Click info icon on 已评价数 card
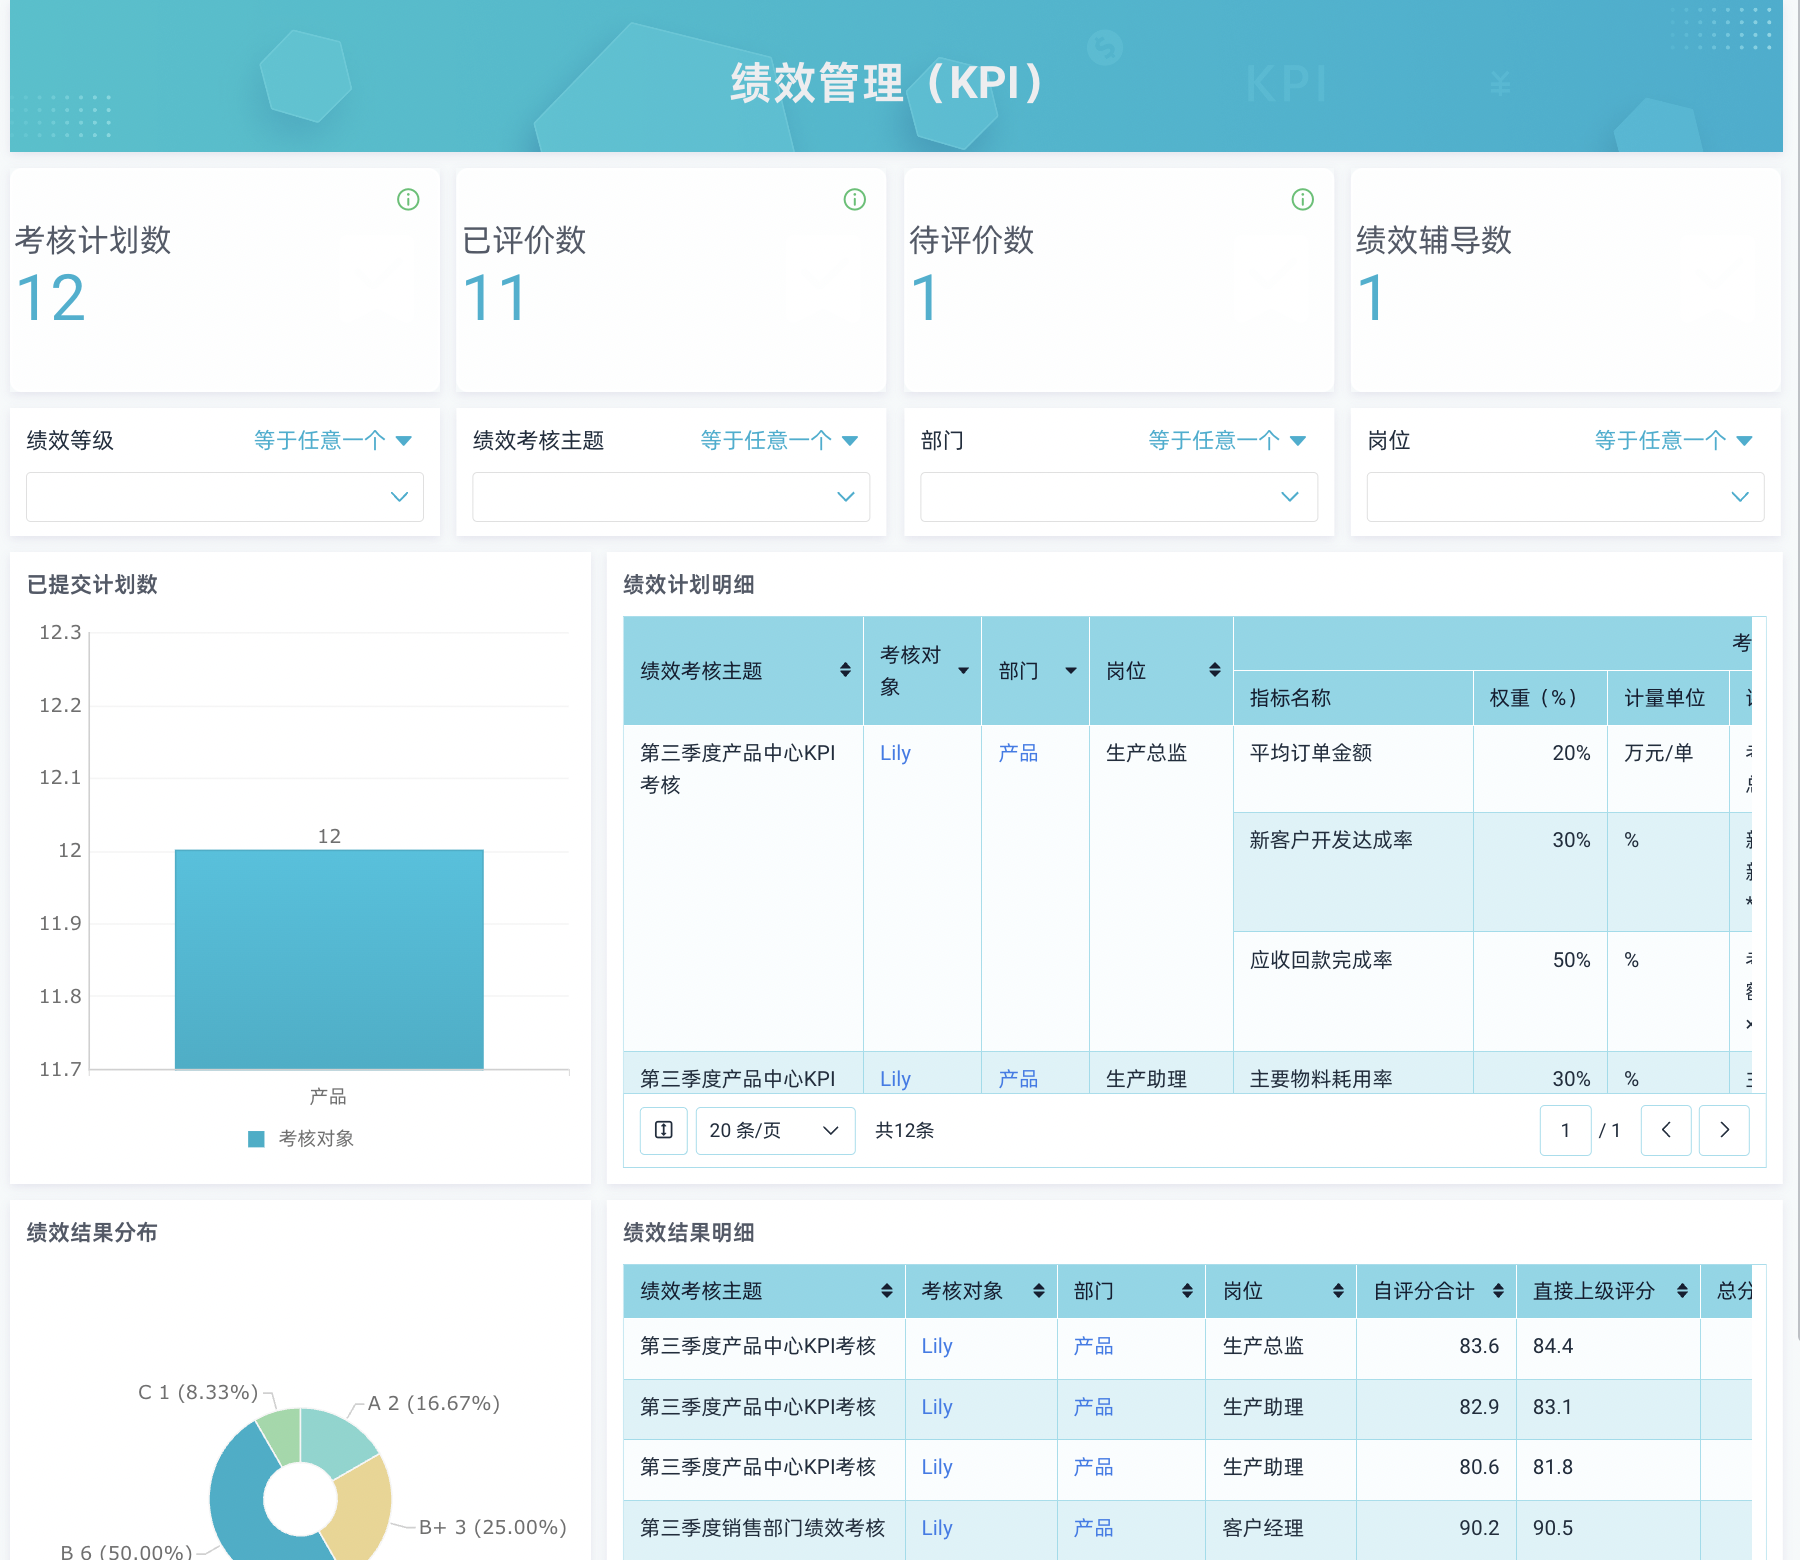 point(855,200)
